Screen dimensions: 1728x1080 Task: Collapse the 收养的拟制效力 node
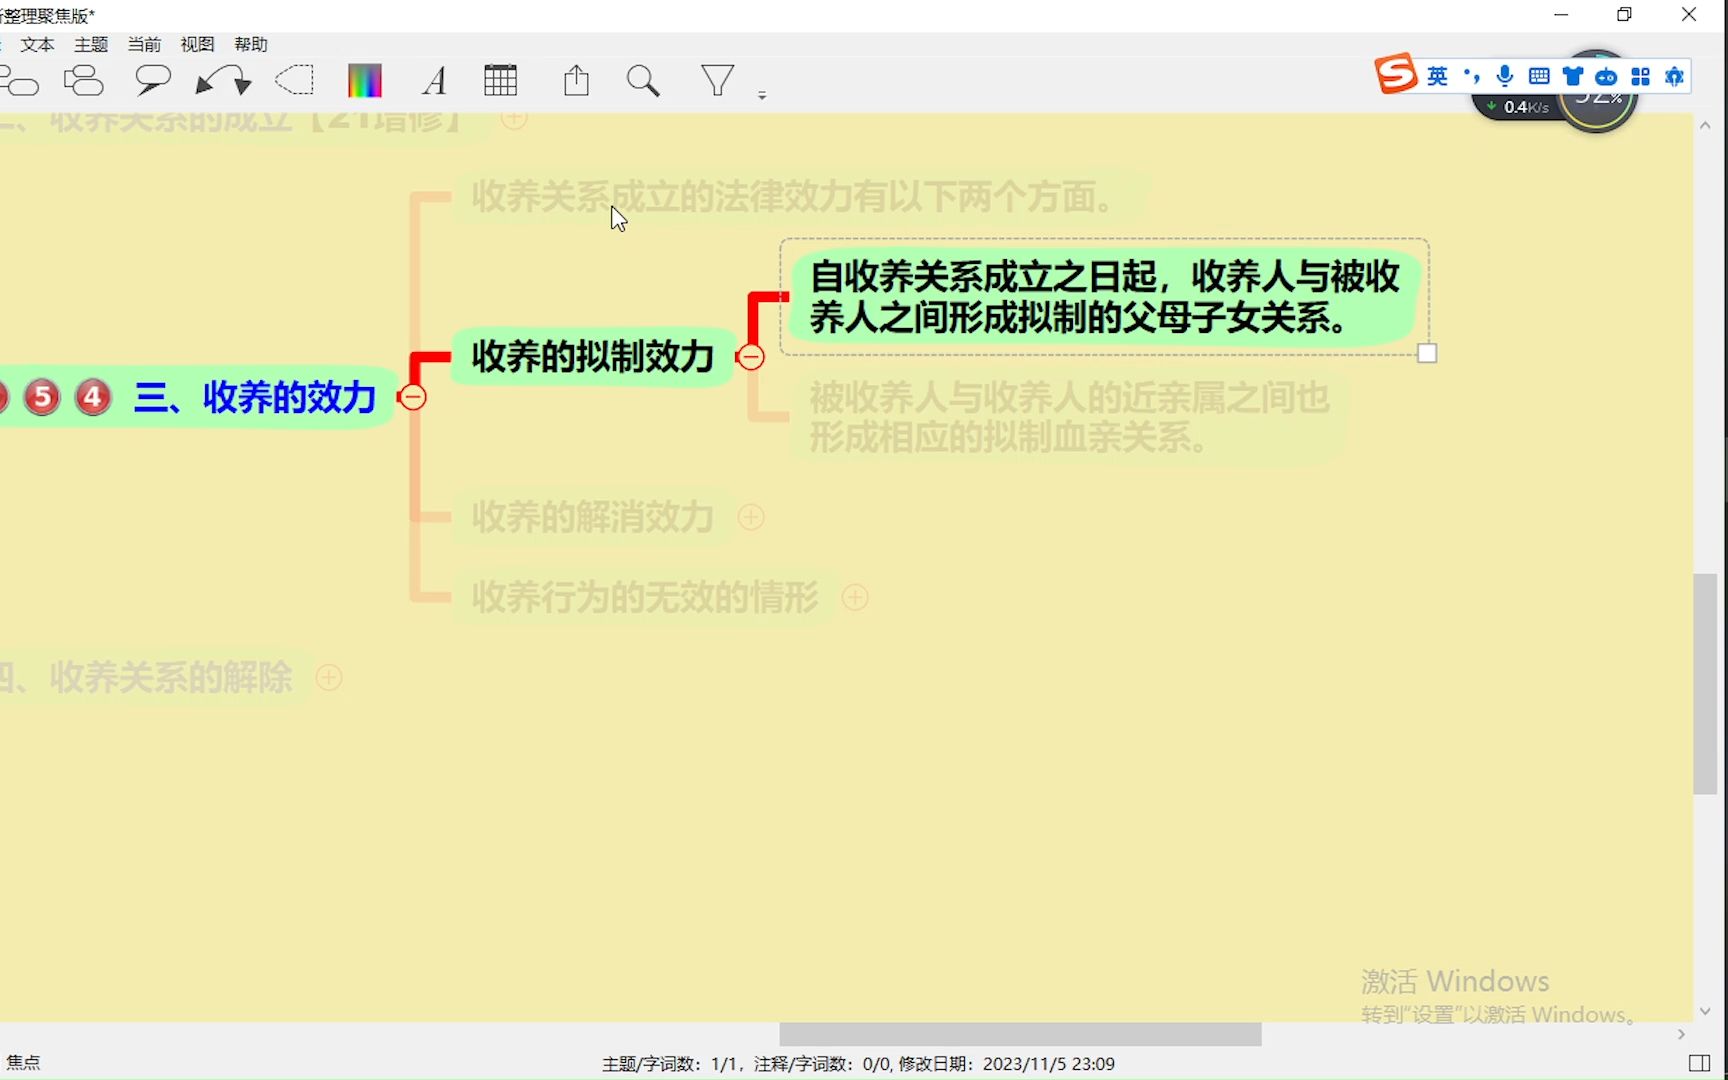pyautogui.click(x=751, y=357)
